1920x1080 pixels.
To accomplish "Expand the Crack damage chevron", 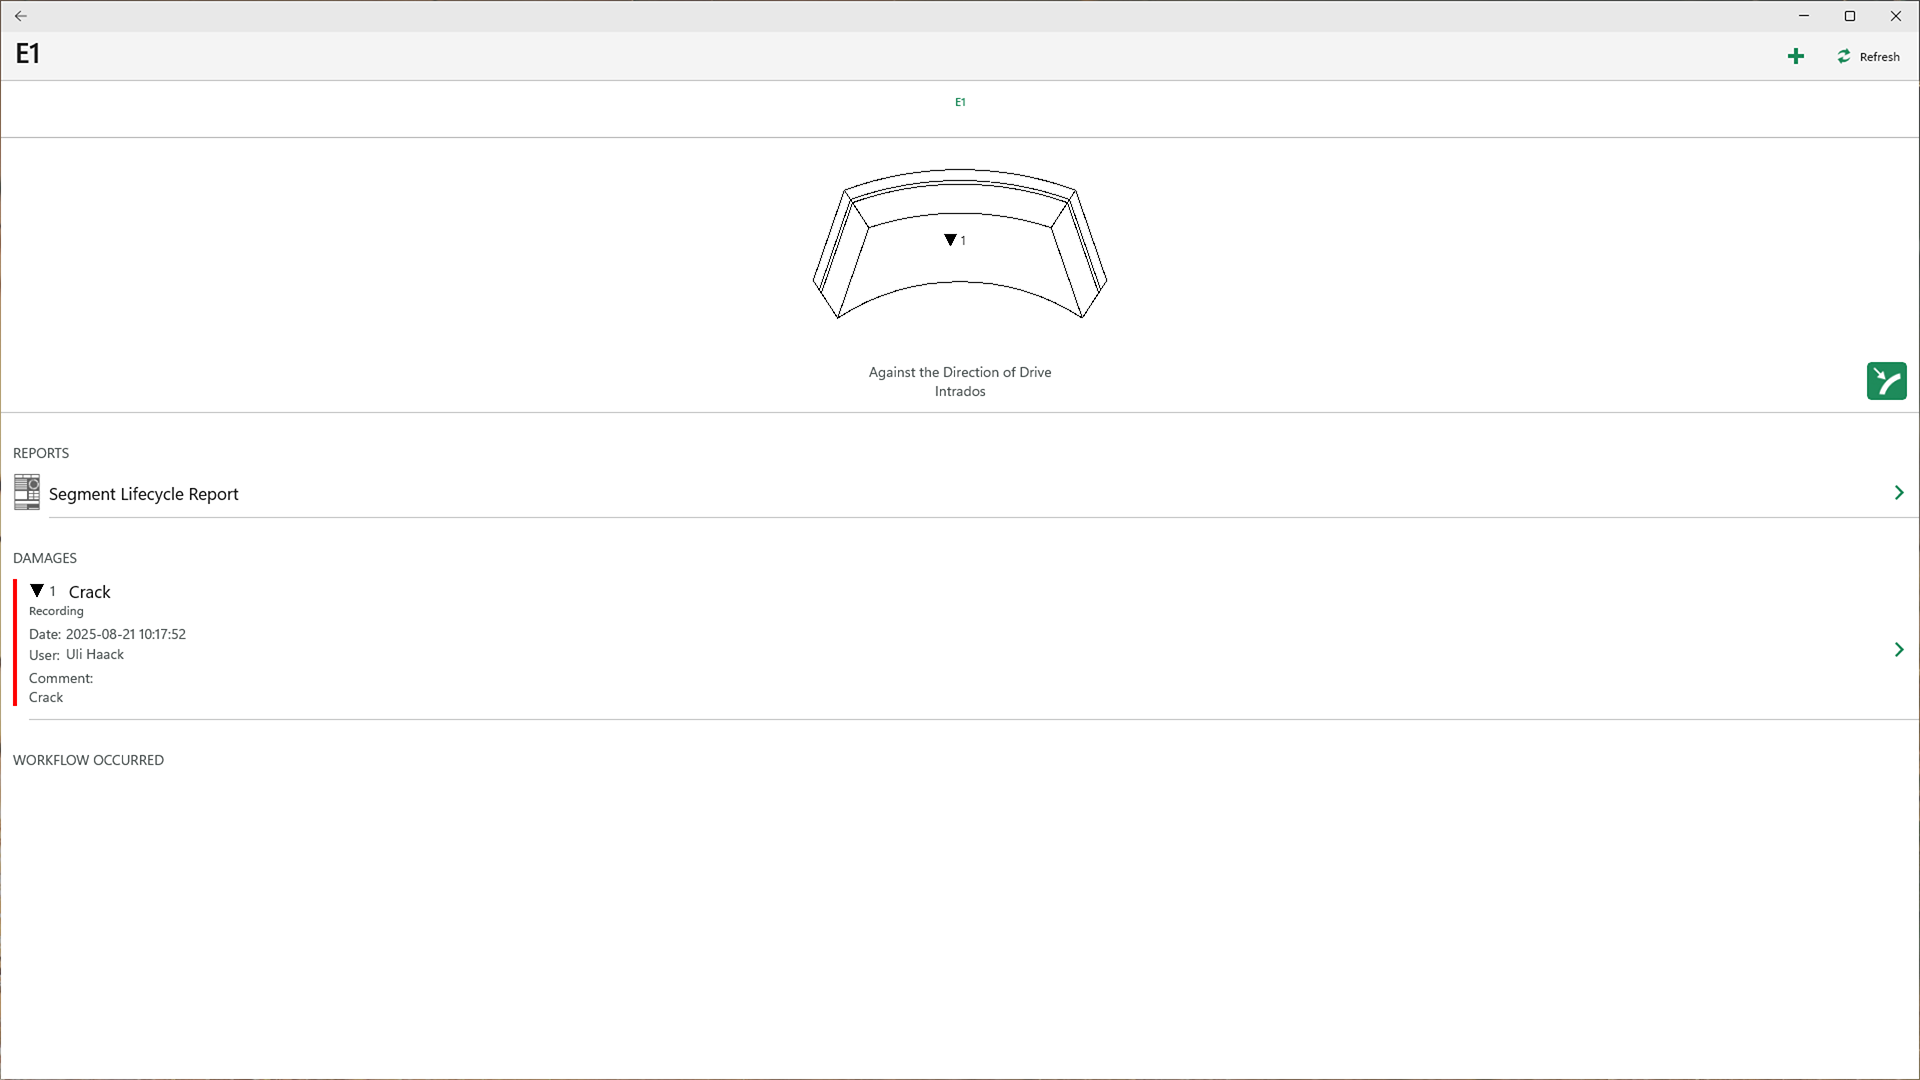I will [1899, 650].
